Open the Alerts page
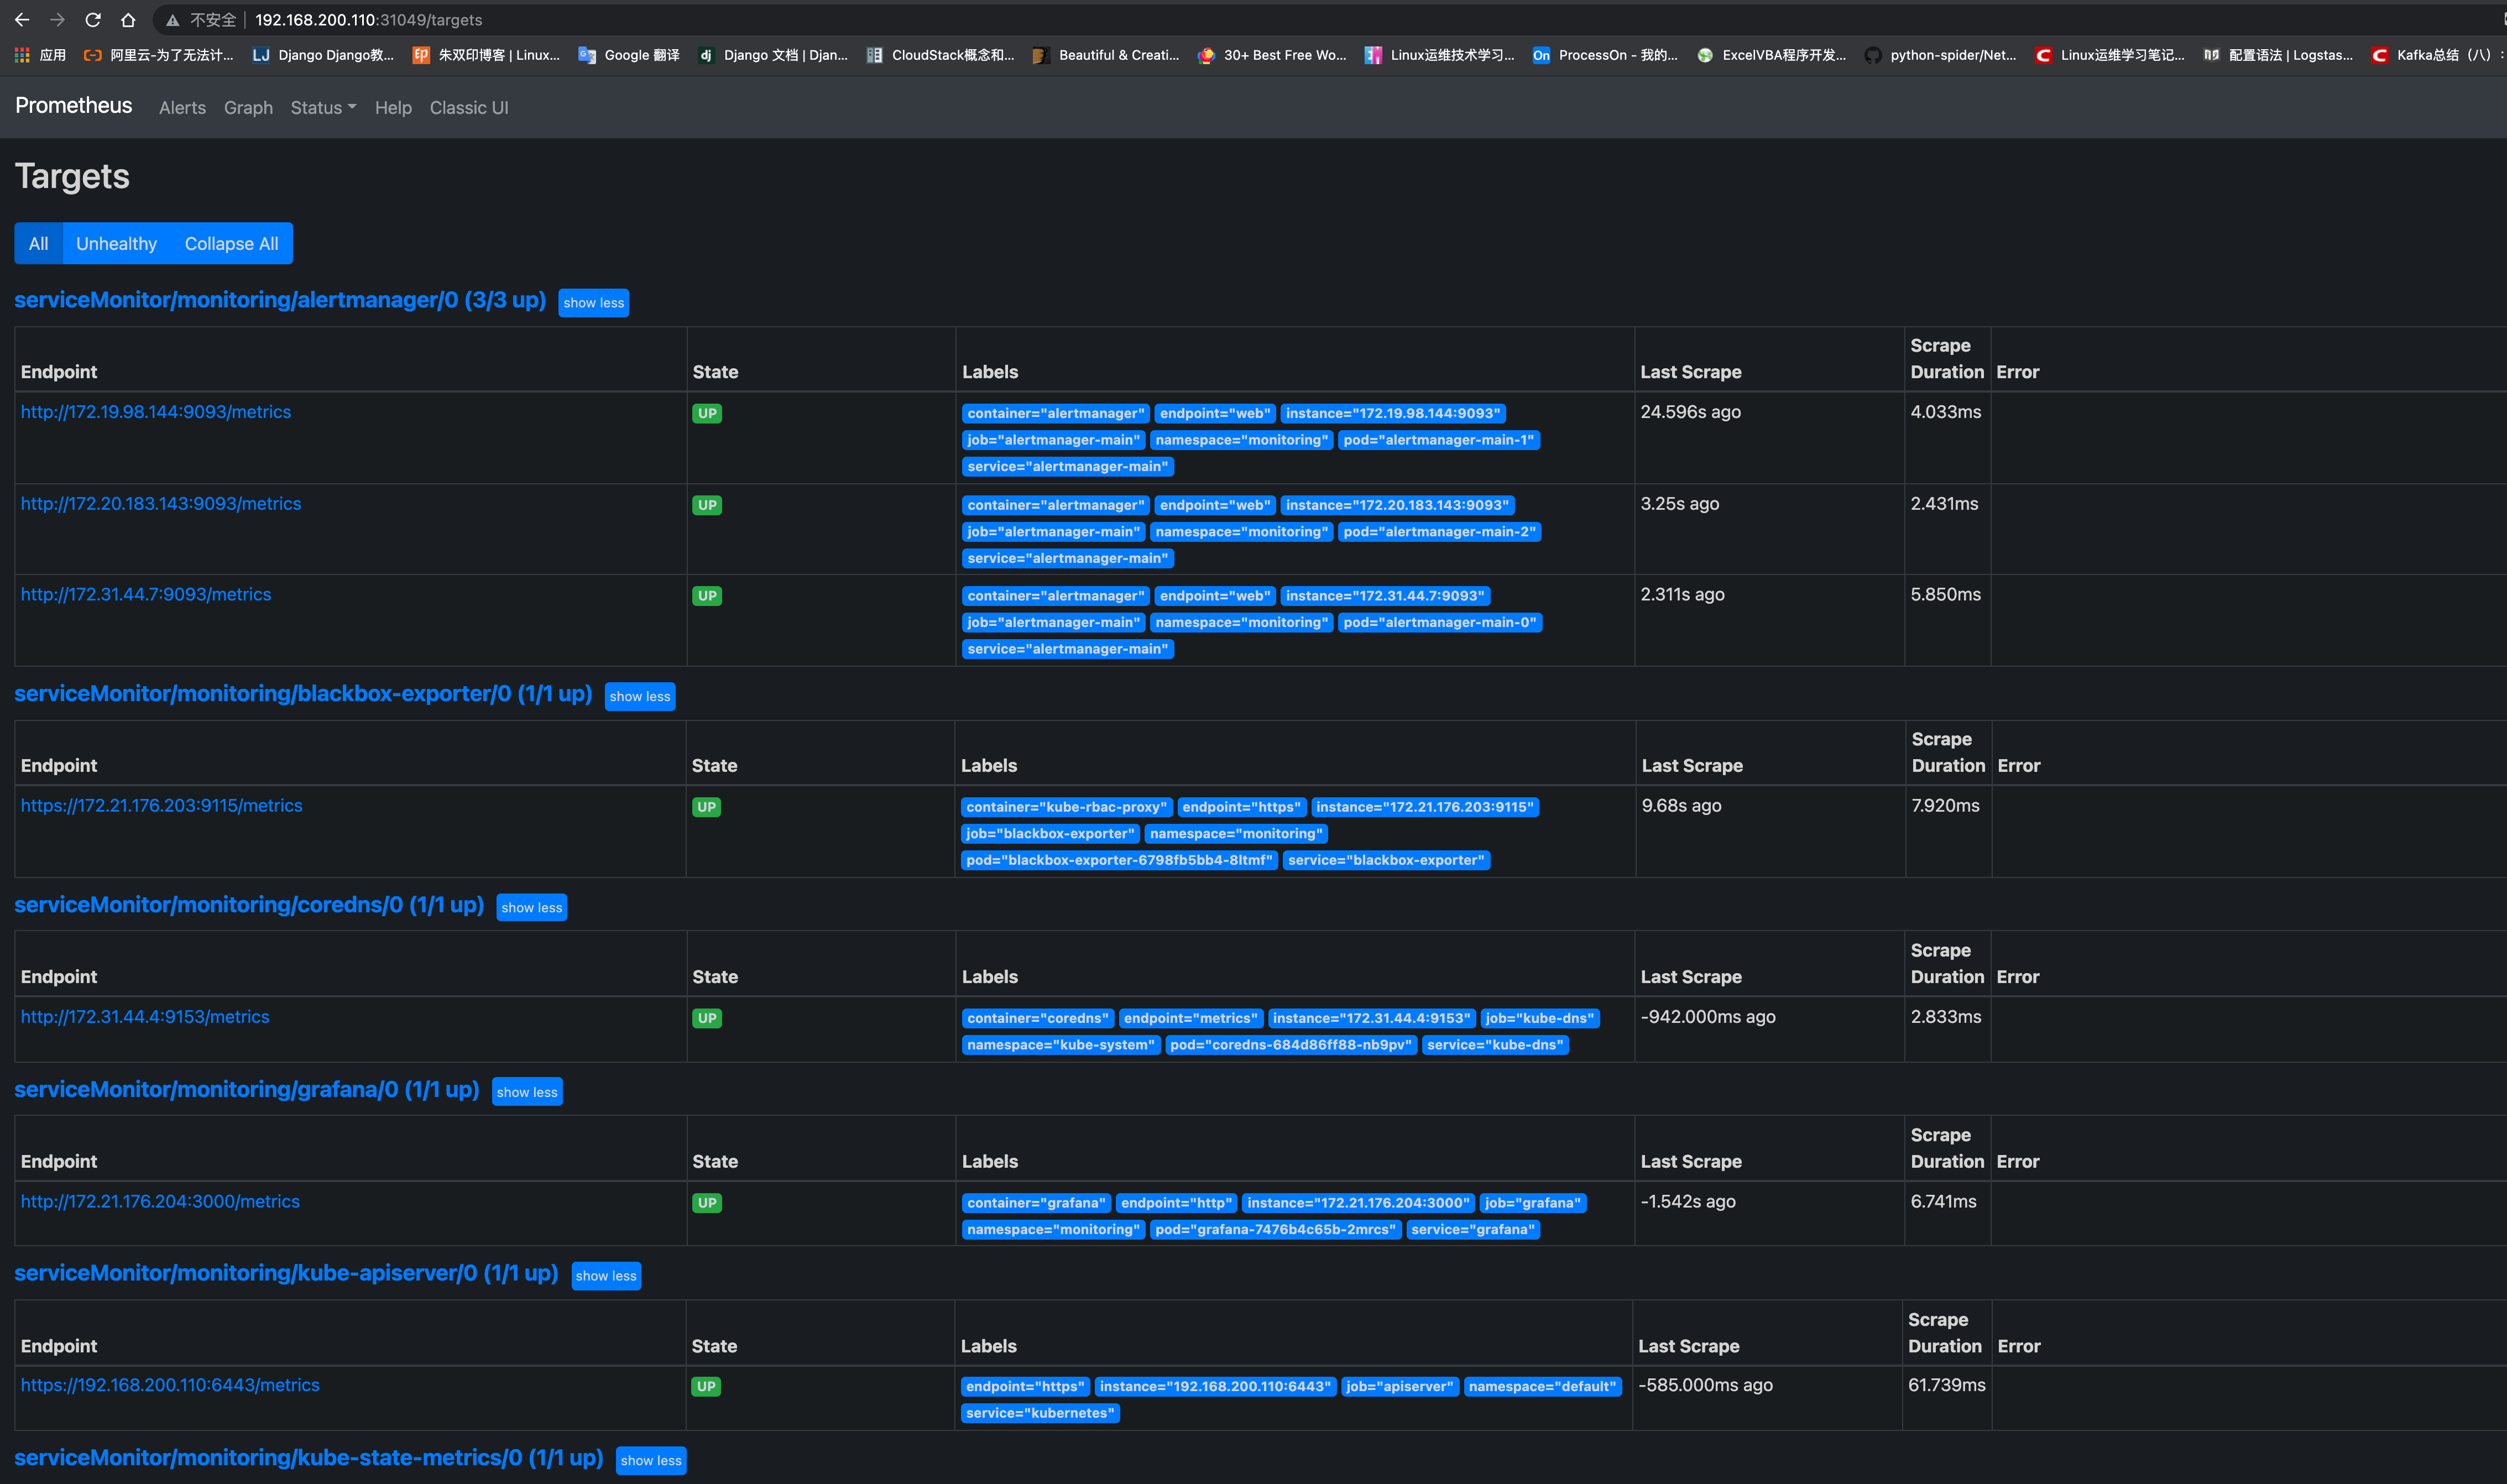 click(x=182, y=108)
